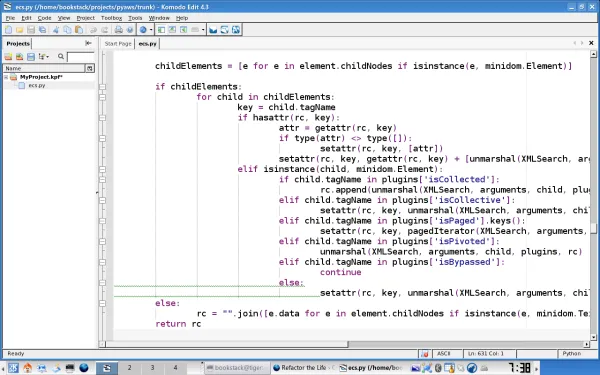Viewport: 600px width, 375px height.
Task: Click the greyed icon after pane toggles
Action: coord(195,30)
